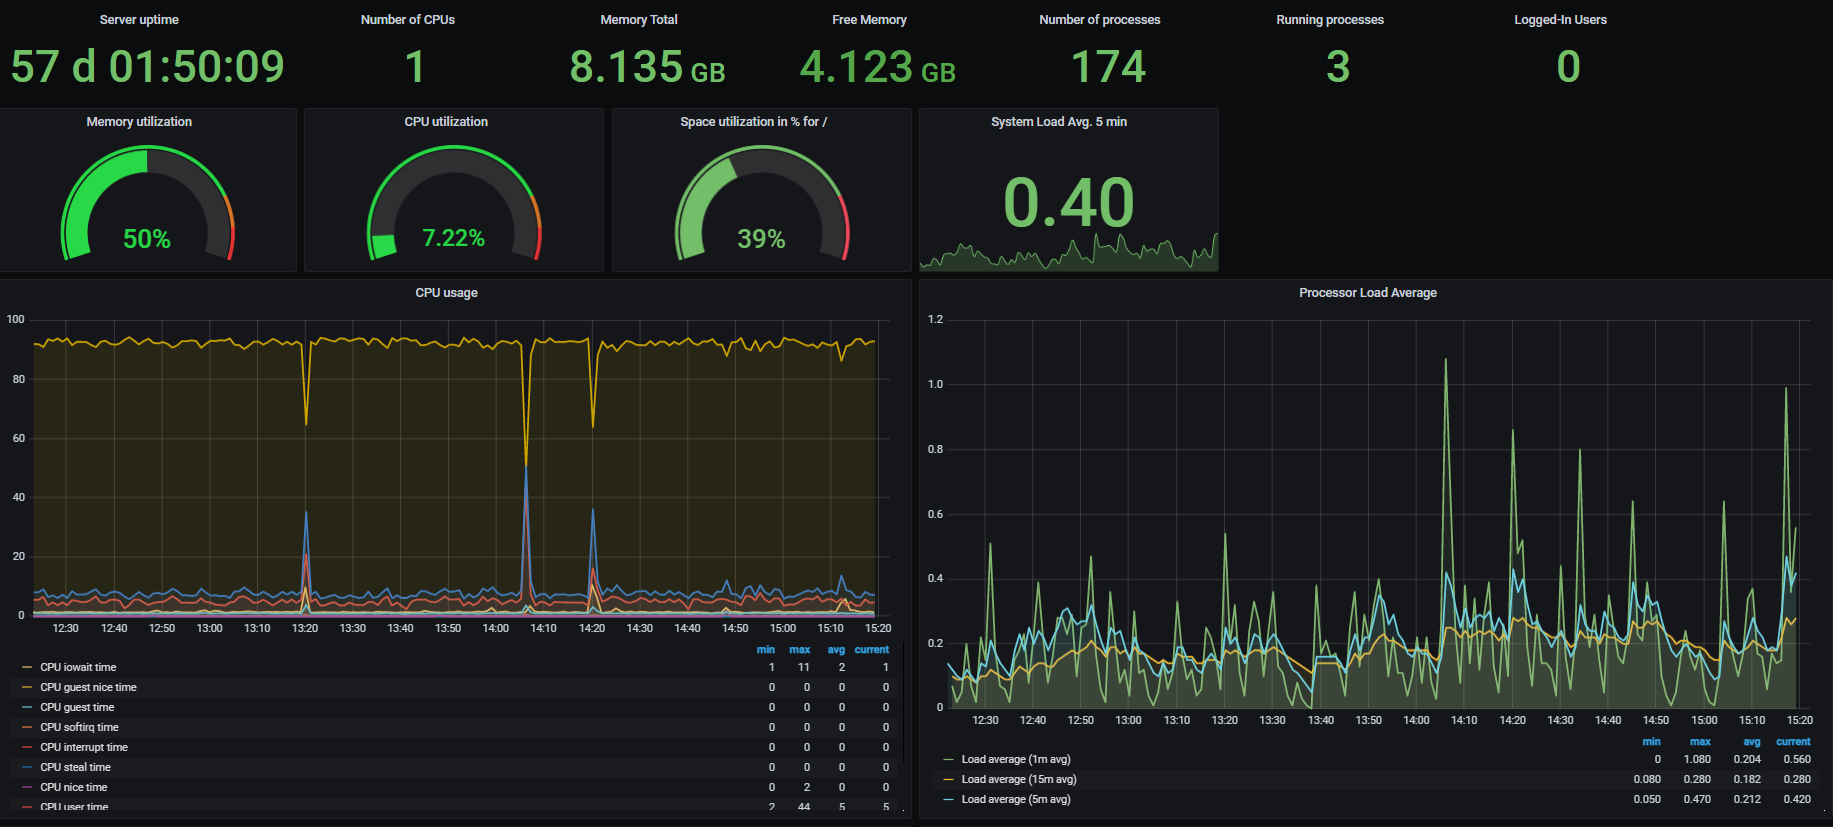Click the CPU nice time legend color icon

pyautogui.click(x=27, y=787)
